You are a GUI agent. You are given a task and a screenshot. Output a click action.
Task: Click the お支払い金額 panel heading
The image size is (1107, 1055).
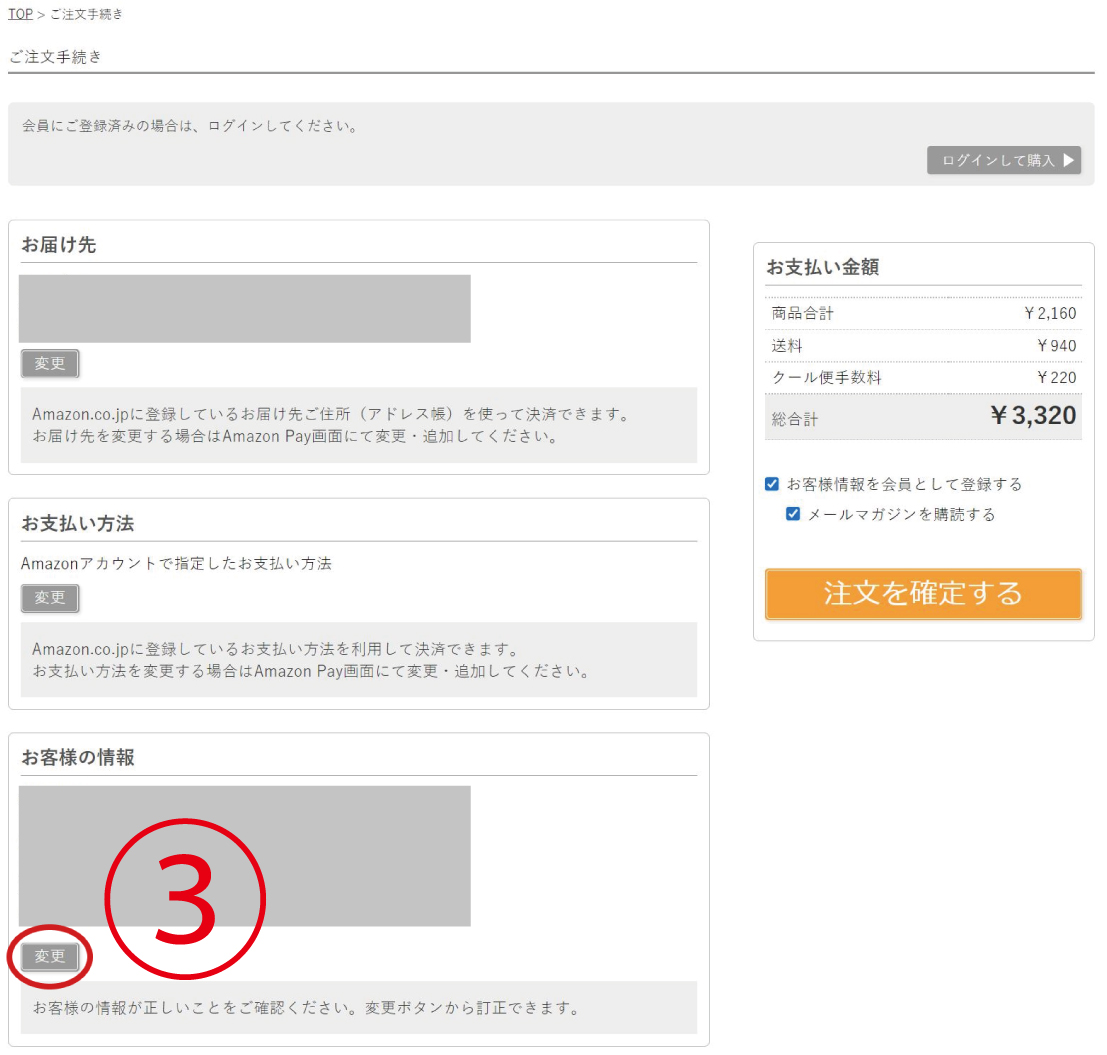click(823, 267)
